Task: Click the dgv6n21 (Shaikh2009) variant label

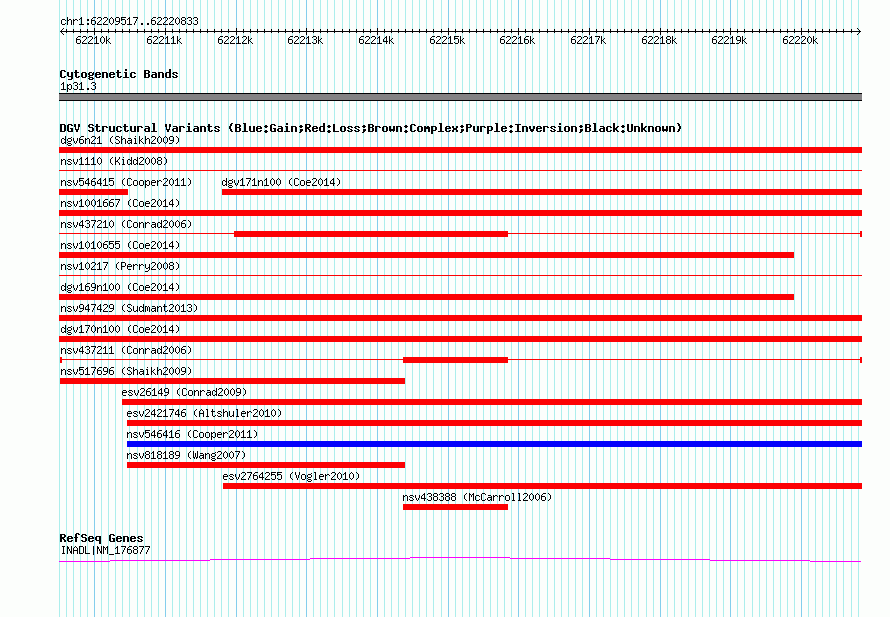Action: tap(120, 140)
